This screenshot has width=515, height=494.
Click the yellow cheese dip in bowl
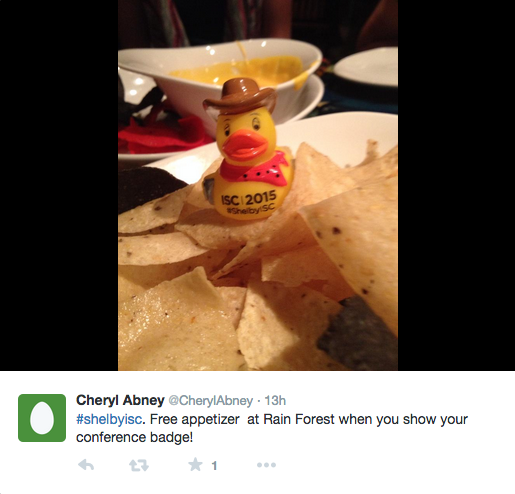238,69
